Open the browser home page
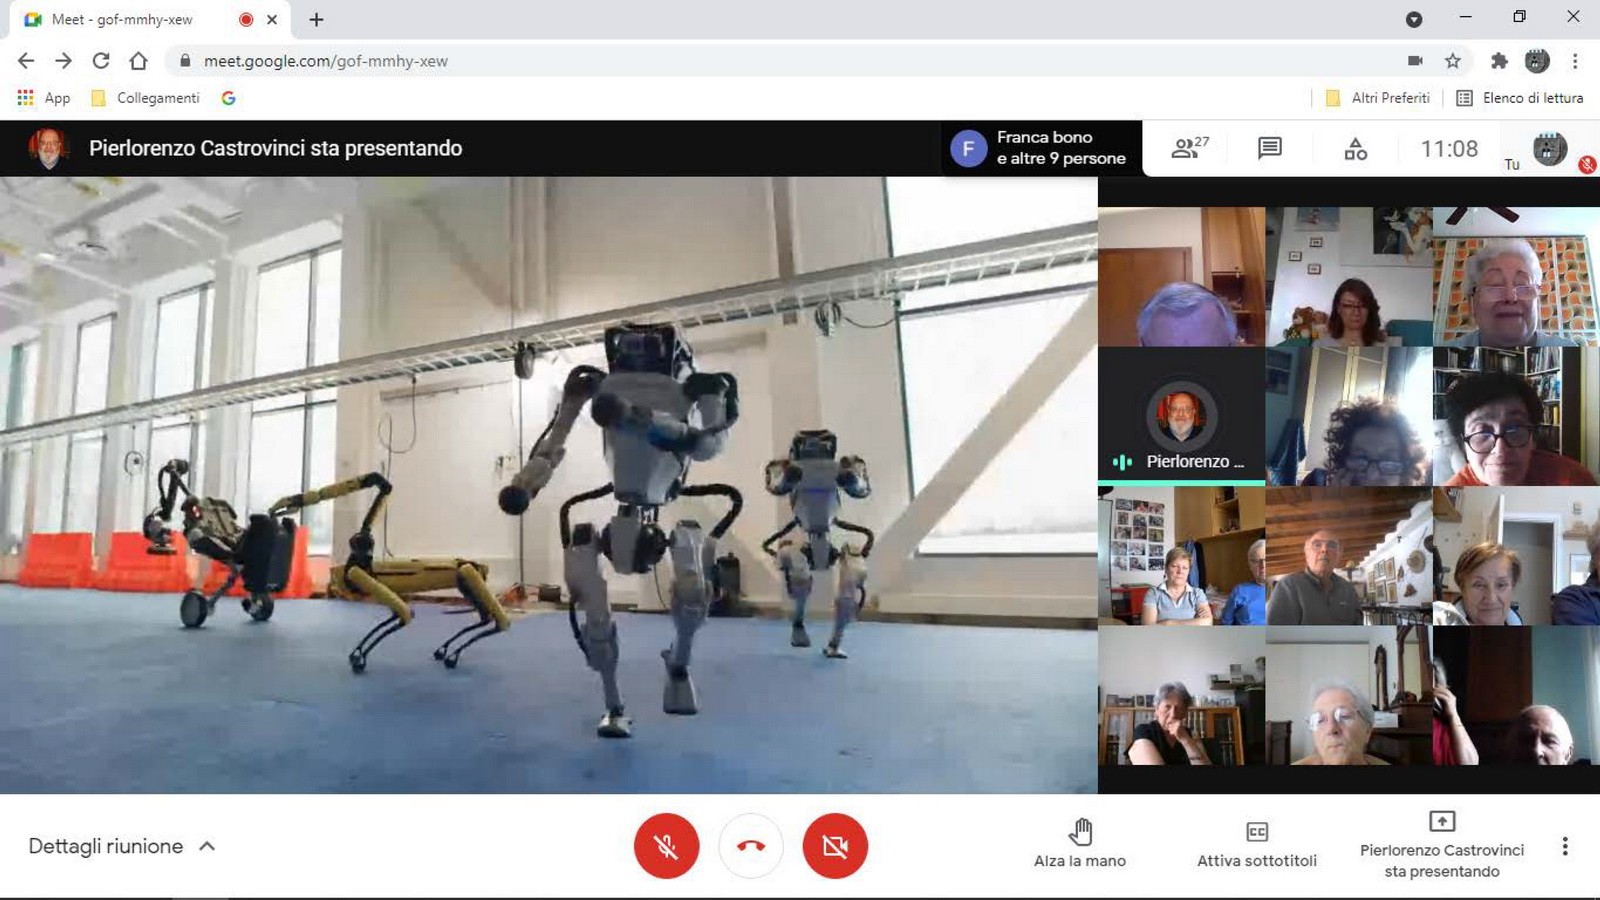This screenshot has width=1600, height=900. [x=138, y=61]
